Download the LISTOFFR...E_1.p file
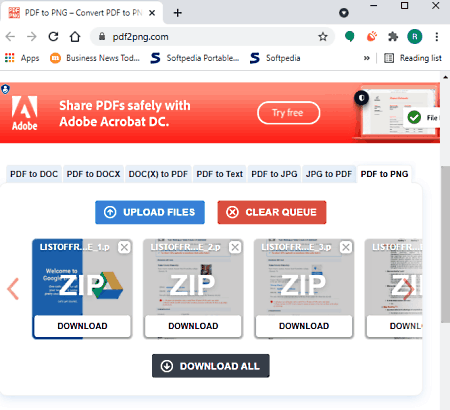Screen dimensions: 450x410 [82, 326]
